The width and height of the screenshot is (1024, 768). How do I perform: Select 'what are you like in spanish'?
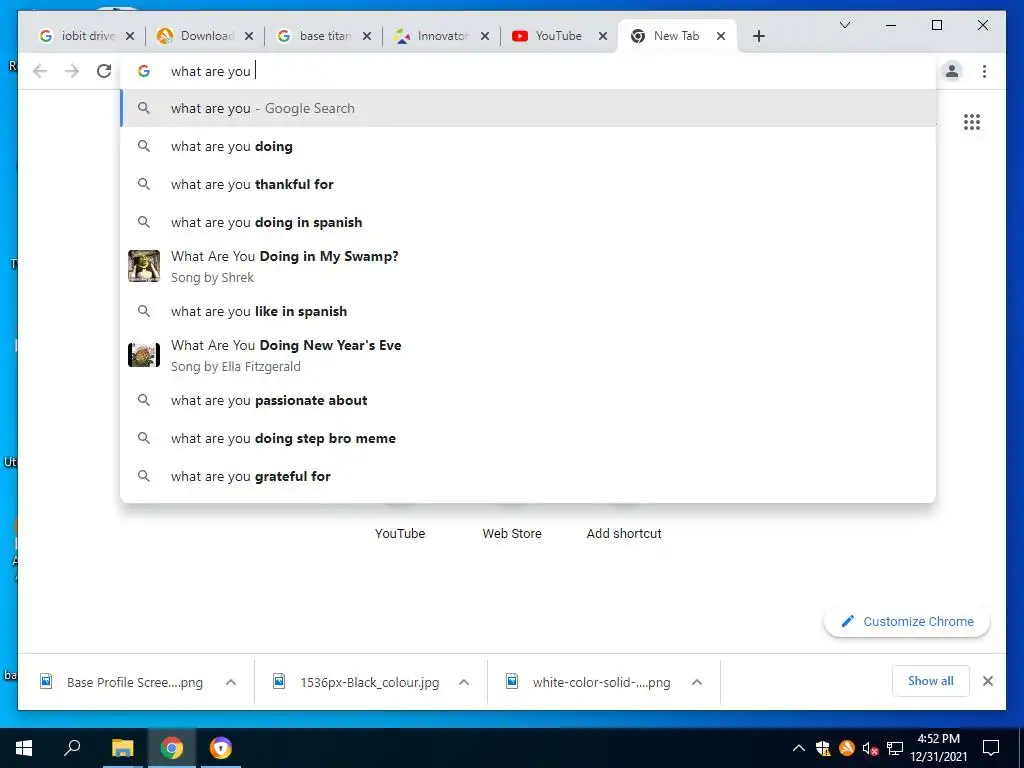pos(528,312)
